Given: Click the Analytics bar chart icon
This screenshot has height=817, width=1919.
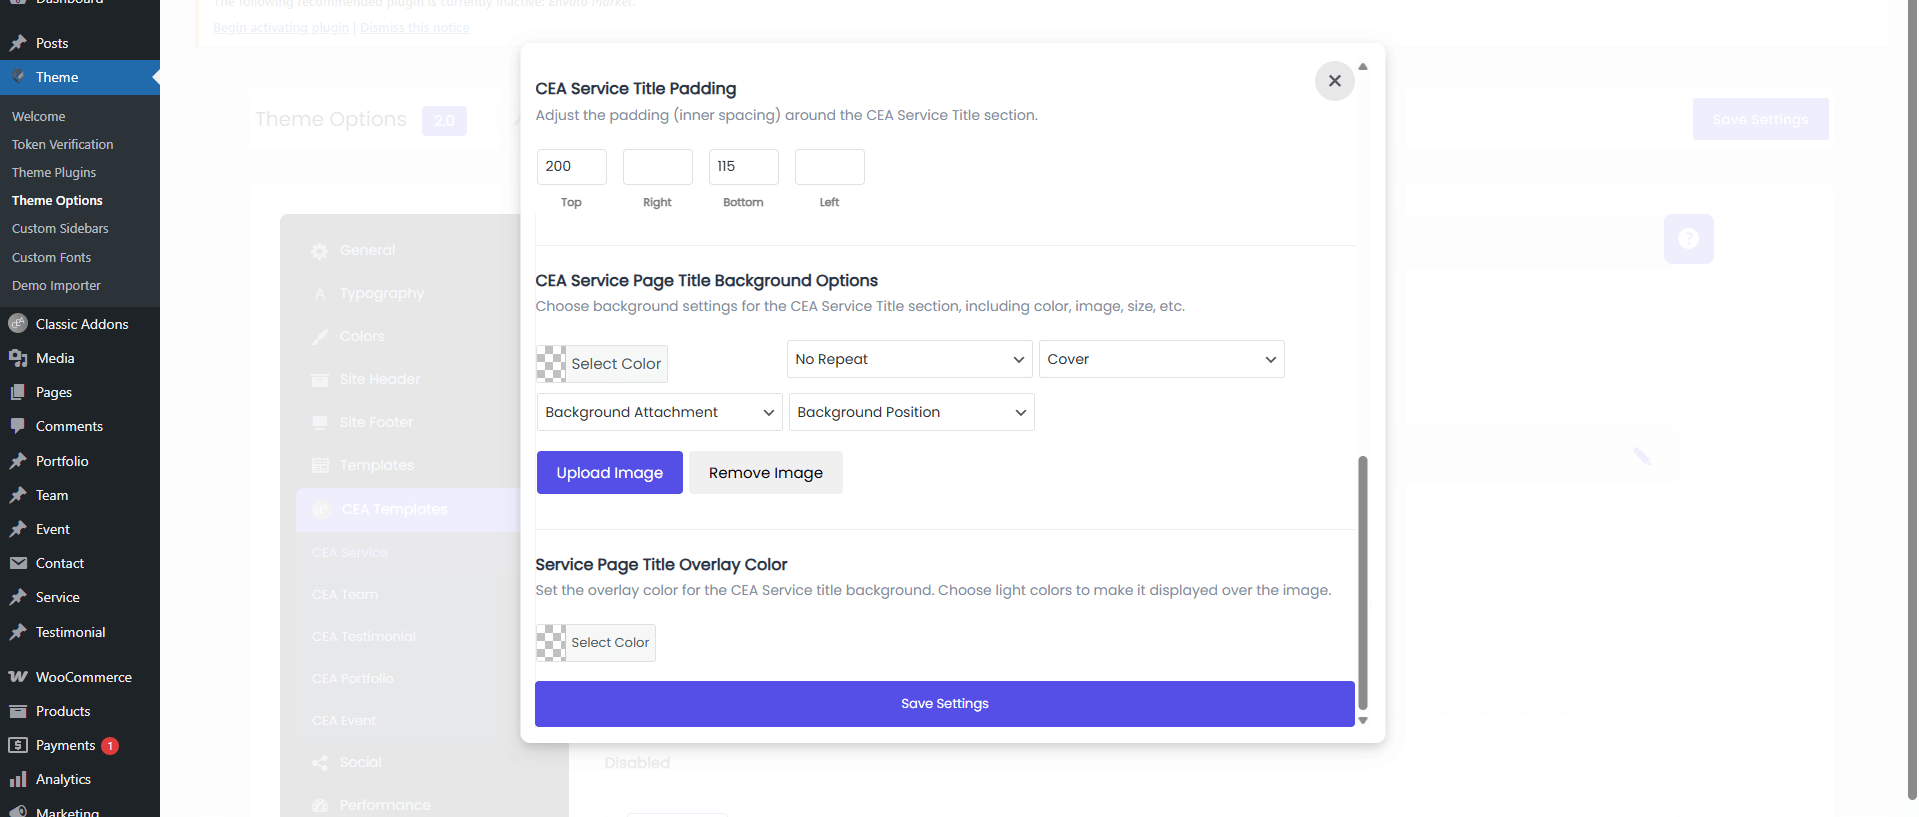Looking at the screenshot, I should tap(18, 779).
